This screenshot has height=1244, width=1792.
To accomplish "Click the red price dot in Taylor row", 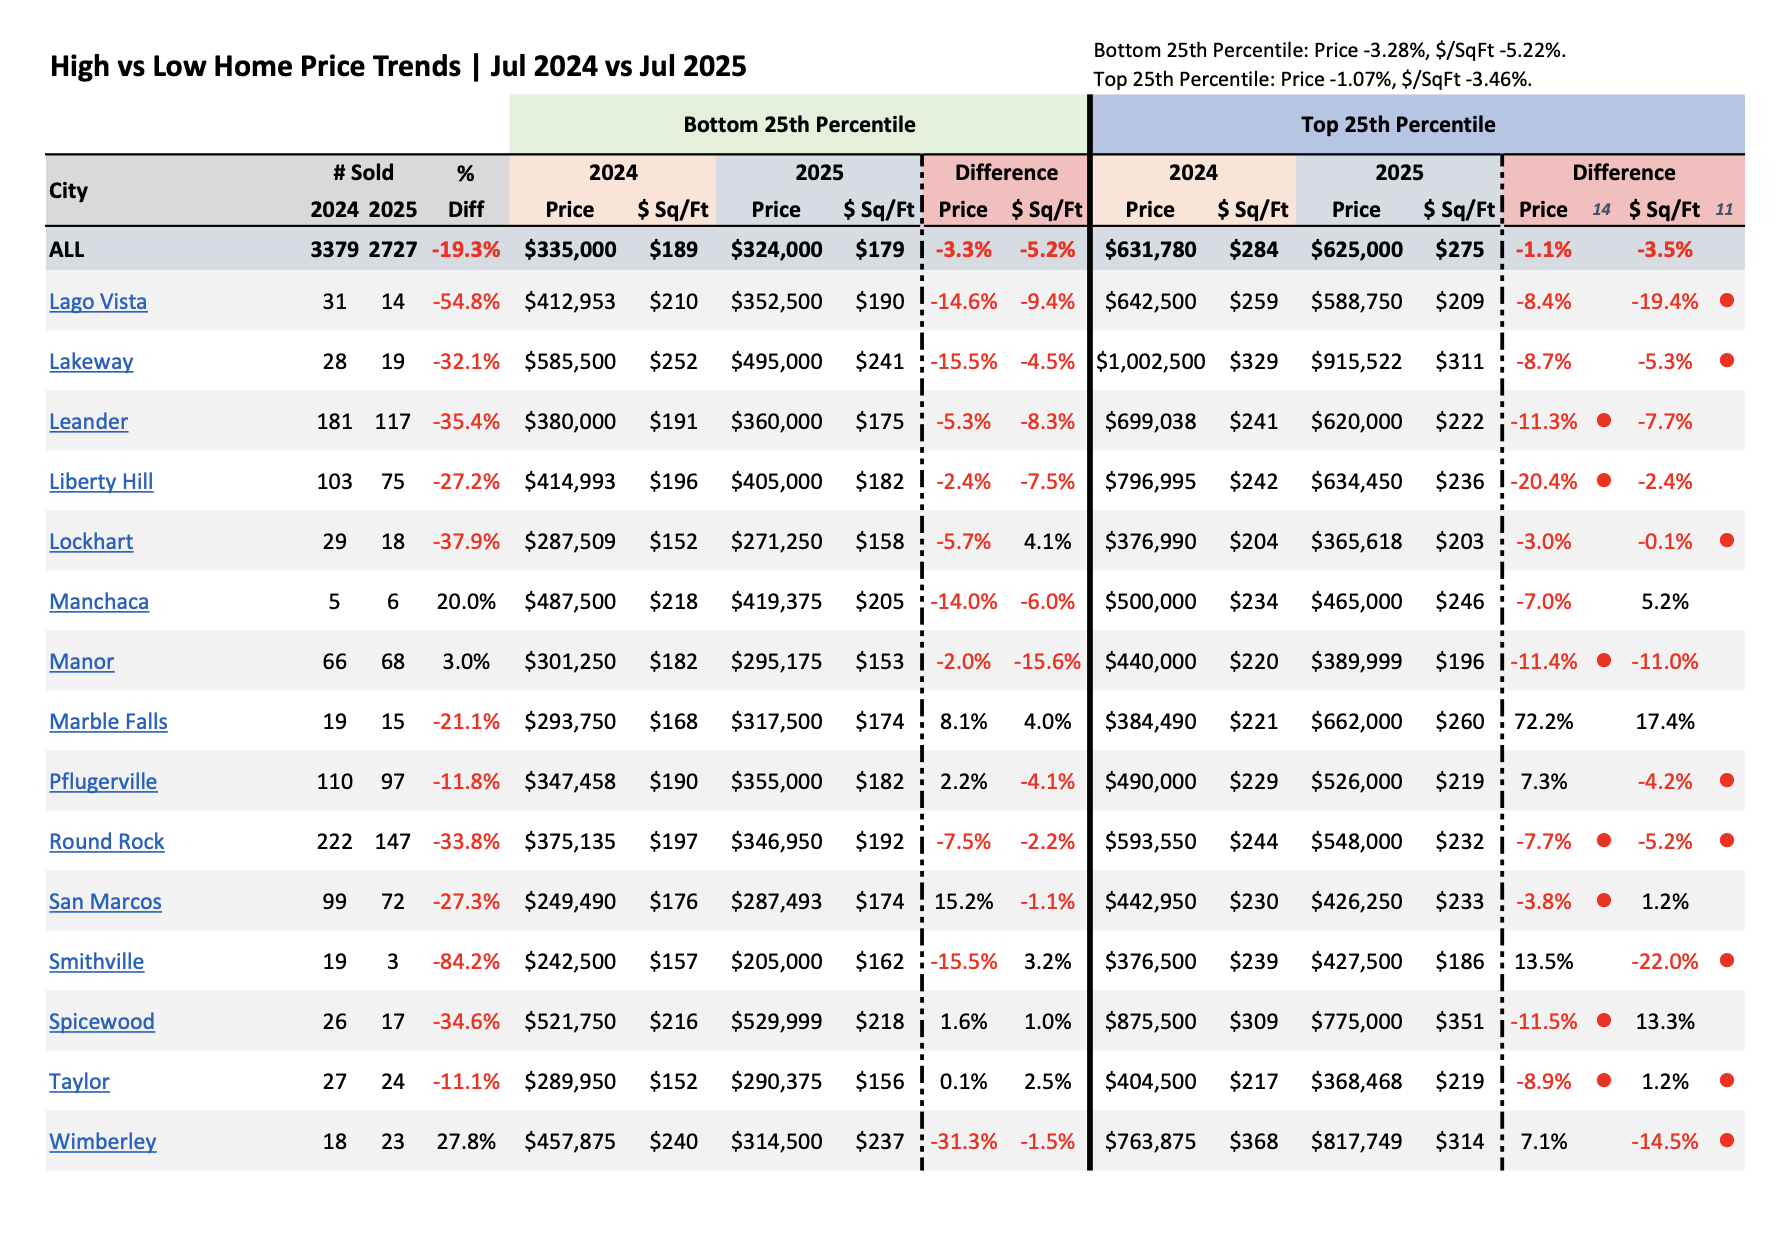I will tap(1604, 1080).
